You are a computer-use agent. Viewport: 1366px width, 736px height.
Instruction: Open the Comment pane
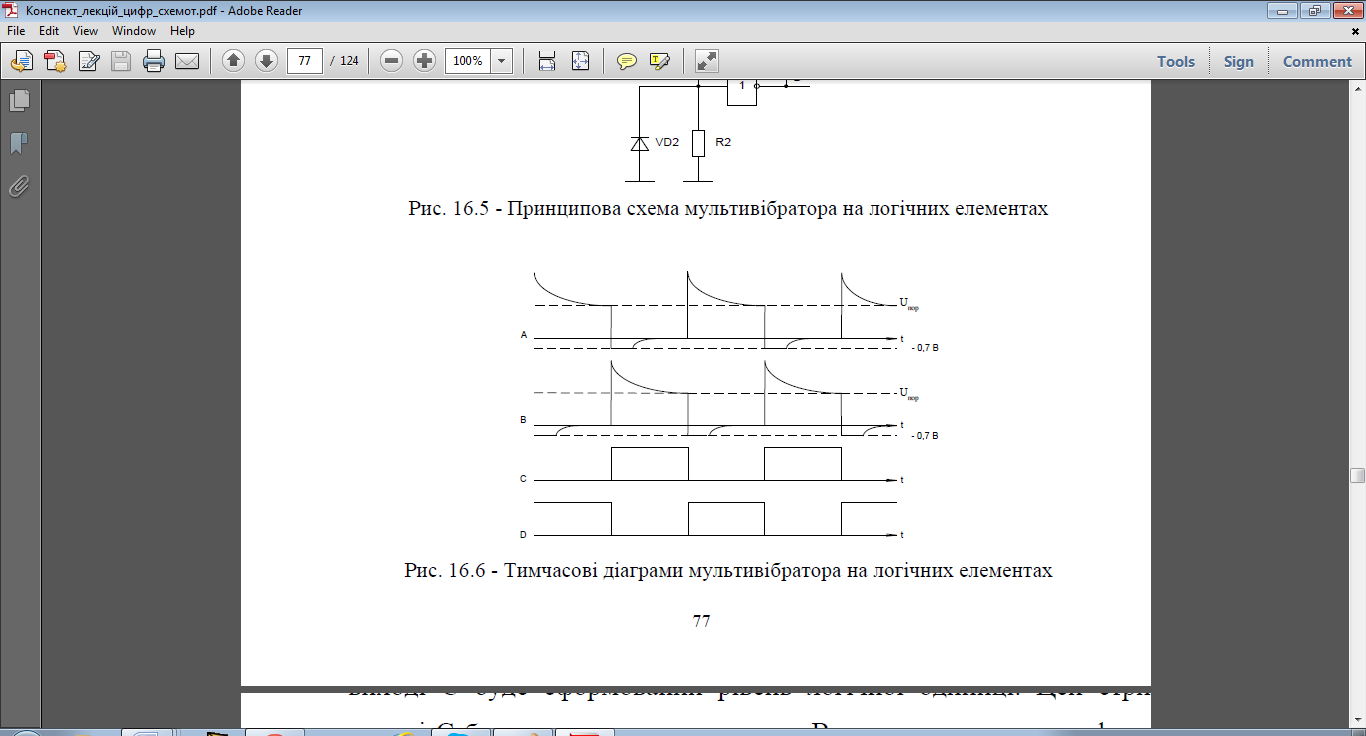pyautogui.click(x=1317, y=61)
